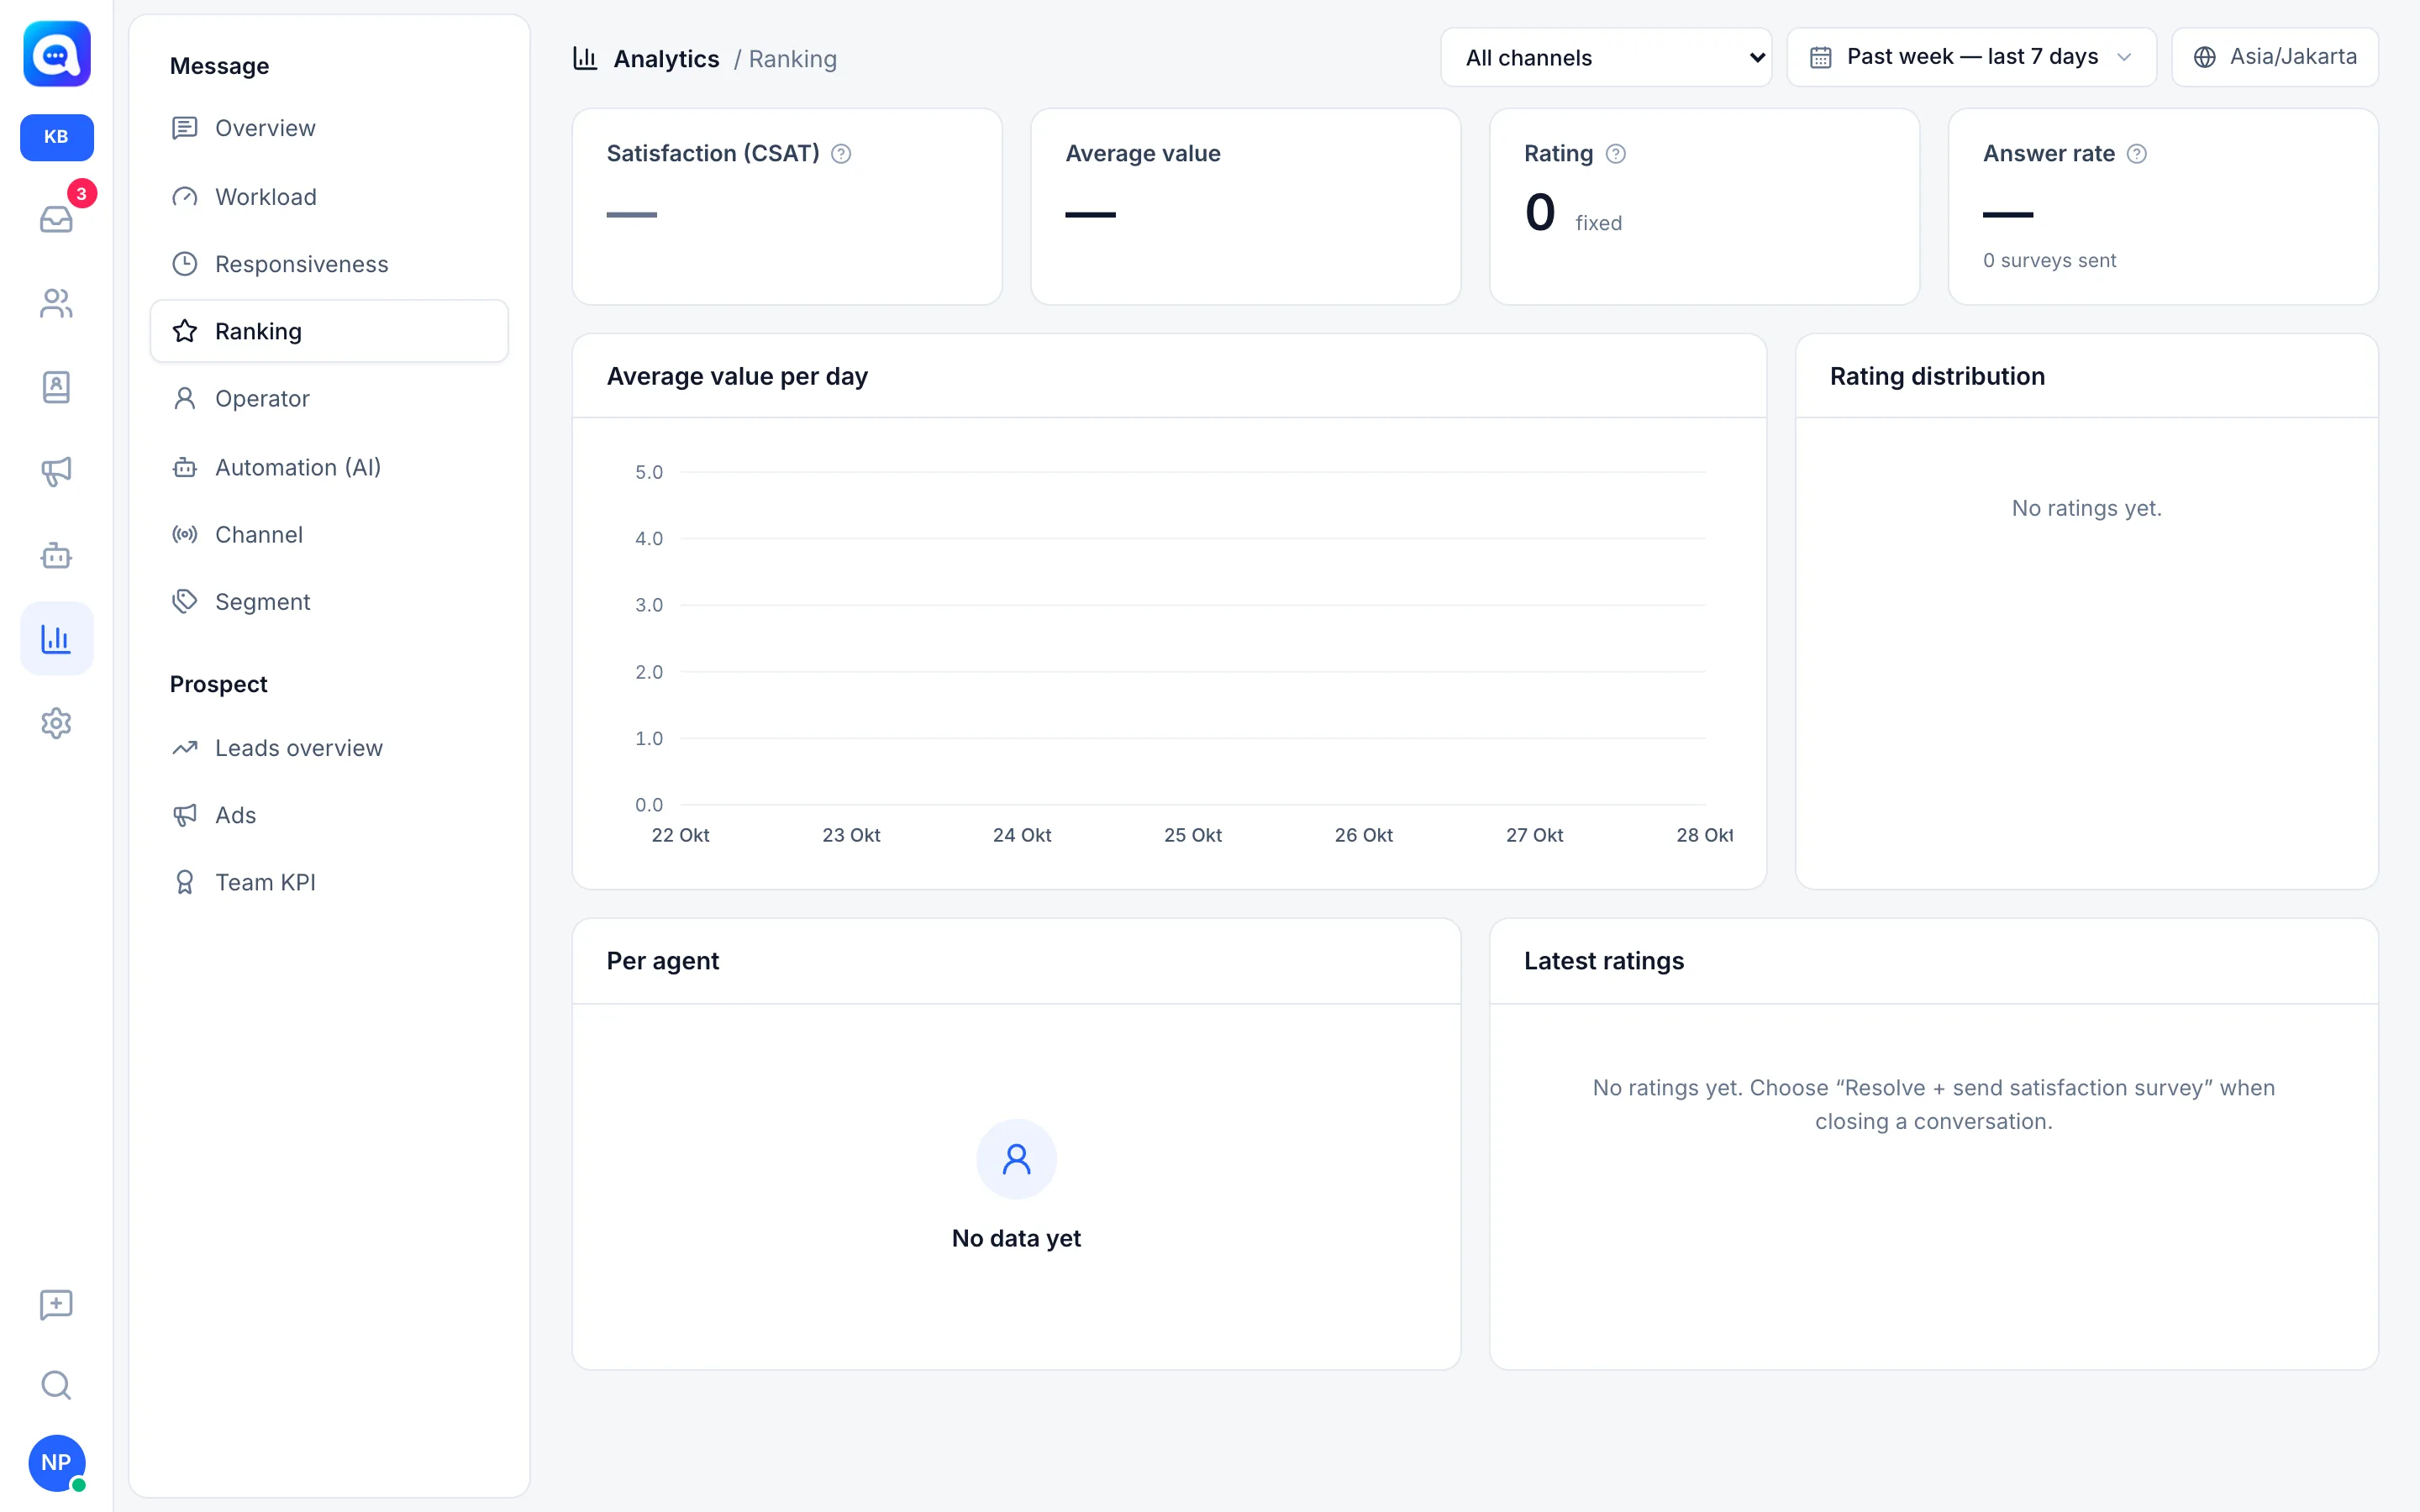Click the Analytics breadcrumb link
The image size is (2420, 1512).
[666, 59]
